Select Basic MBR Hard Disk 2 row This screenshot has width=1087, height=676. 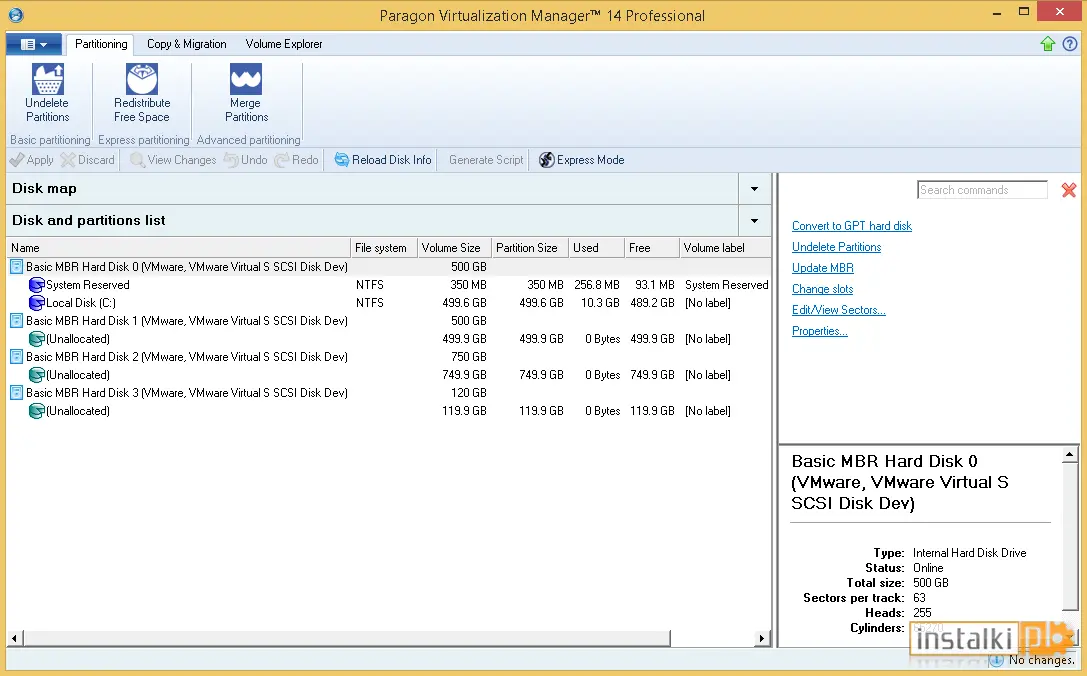[389, 357]
